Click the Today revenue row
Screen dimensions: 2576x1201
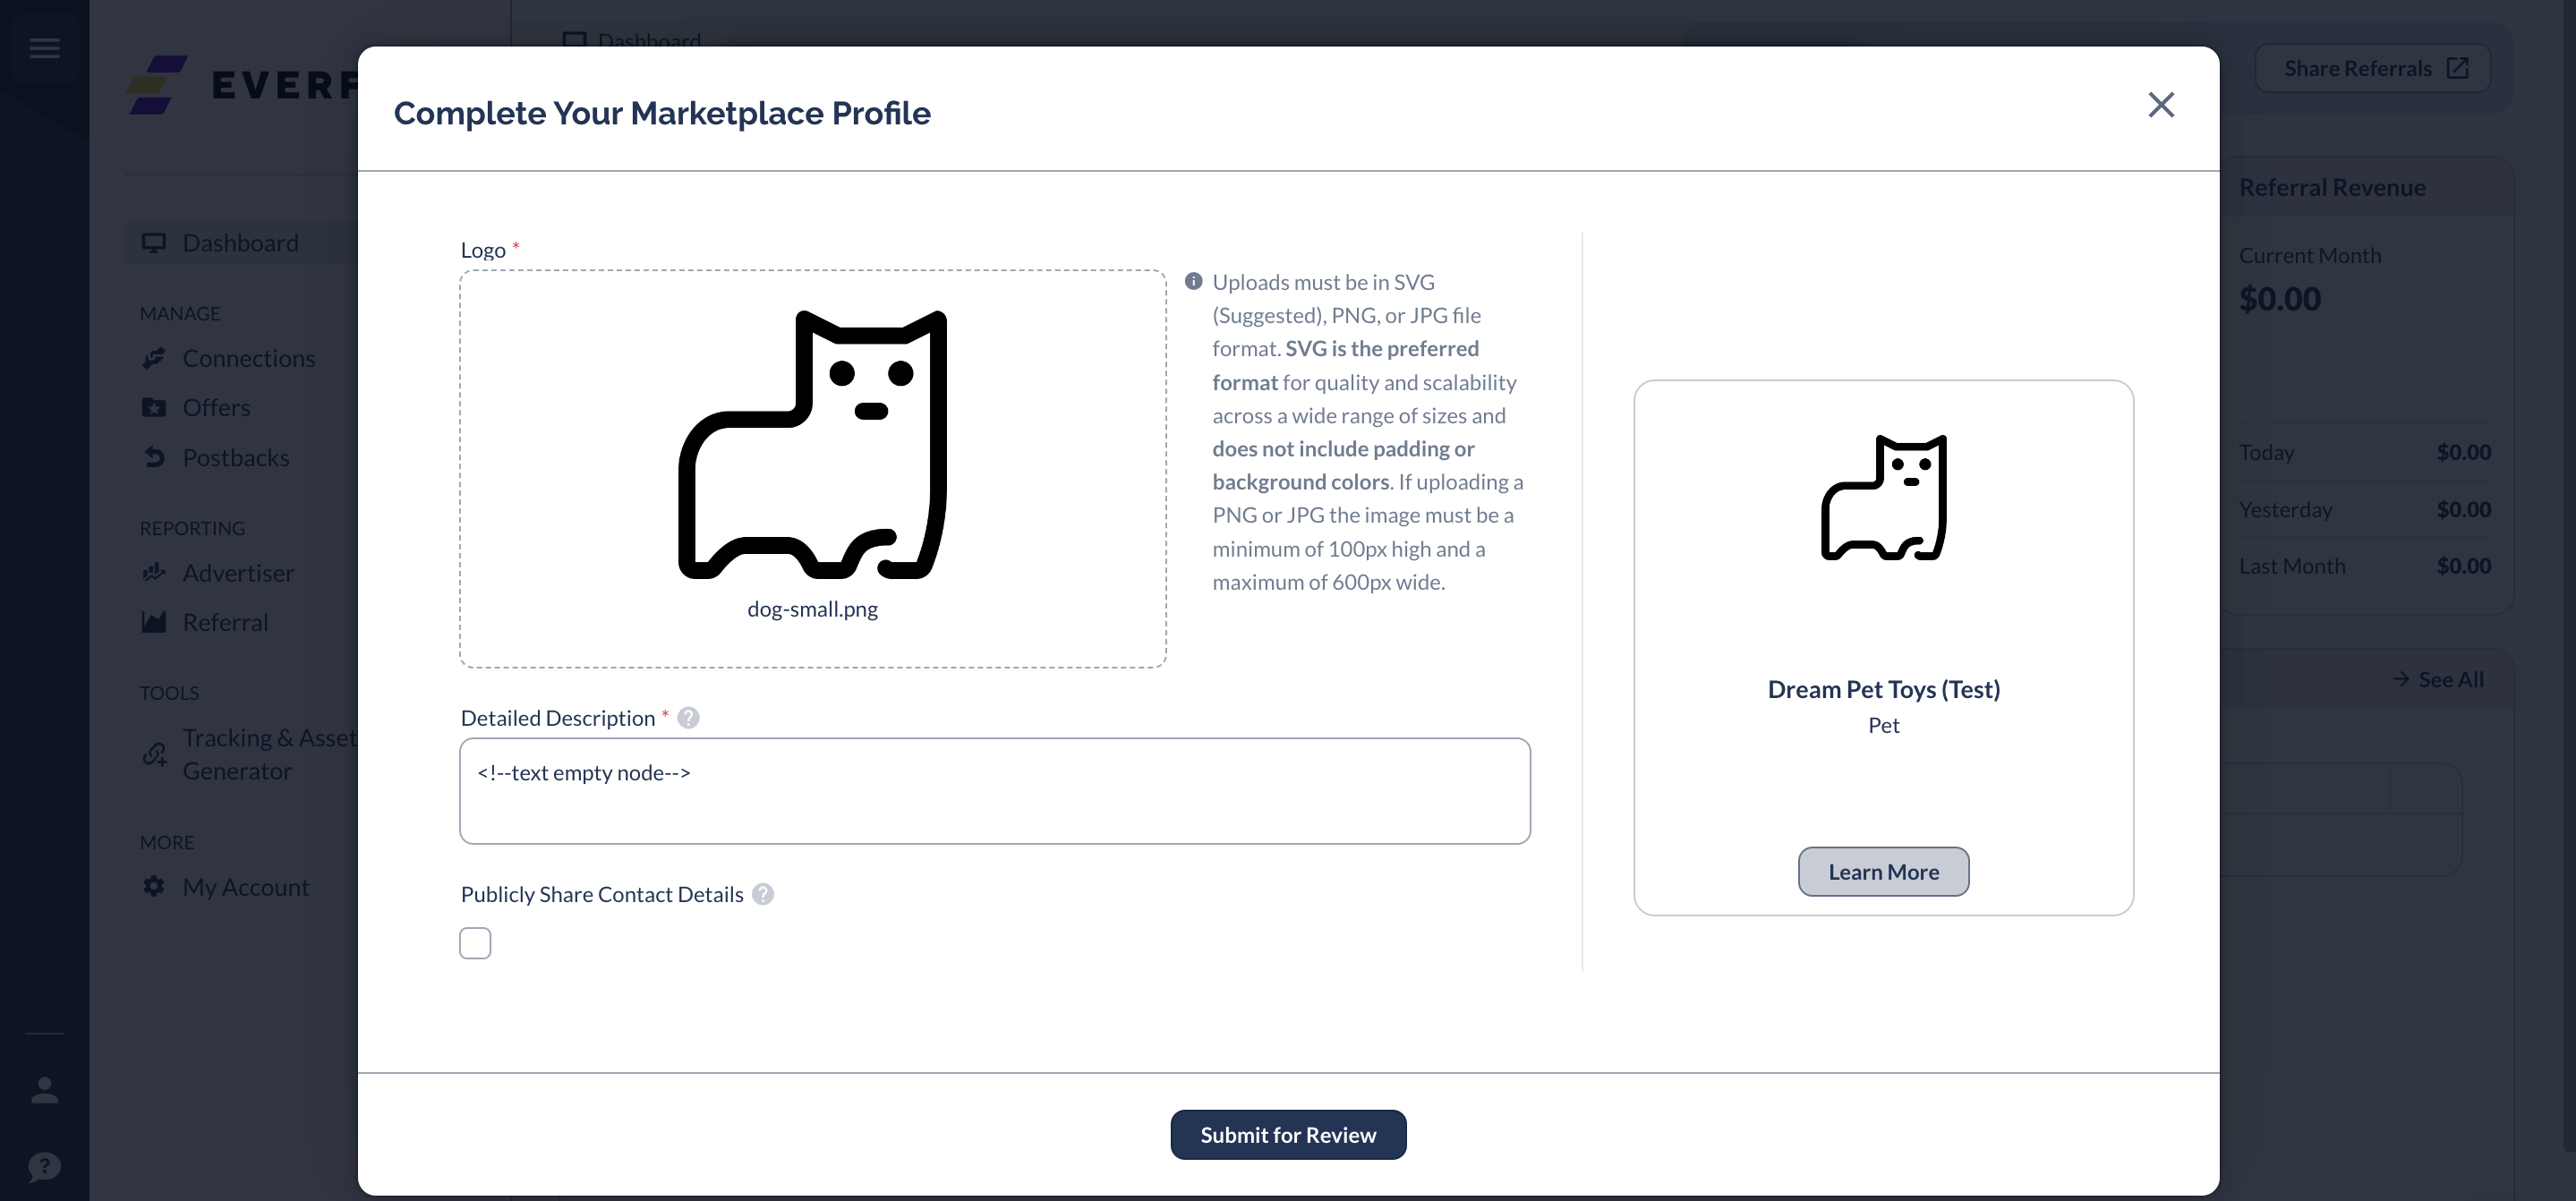[x=2364, y=452]
